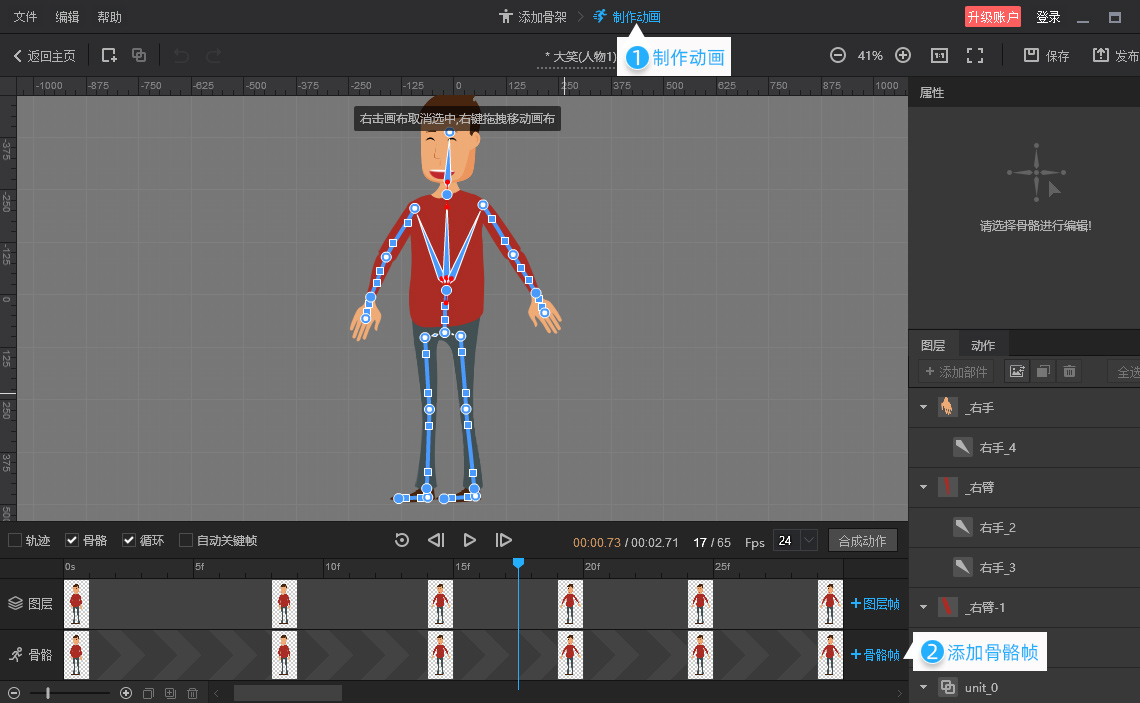Click the delete layer trash icon

pos(1069,372)
